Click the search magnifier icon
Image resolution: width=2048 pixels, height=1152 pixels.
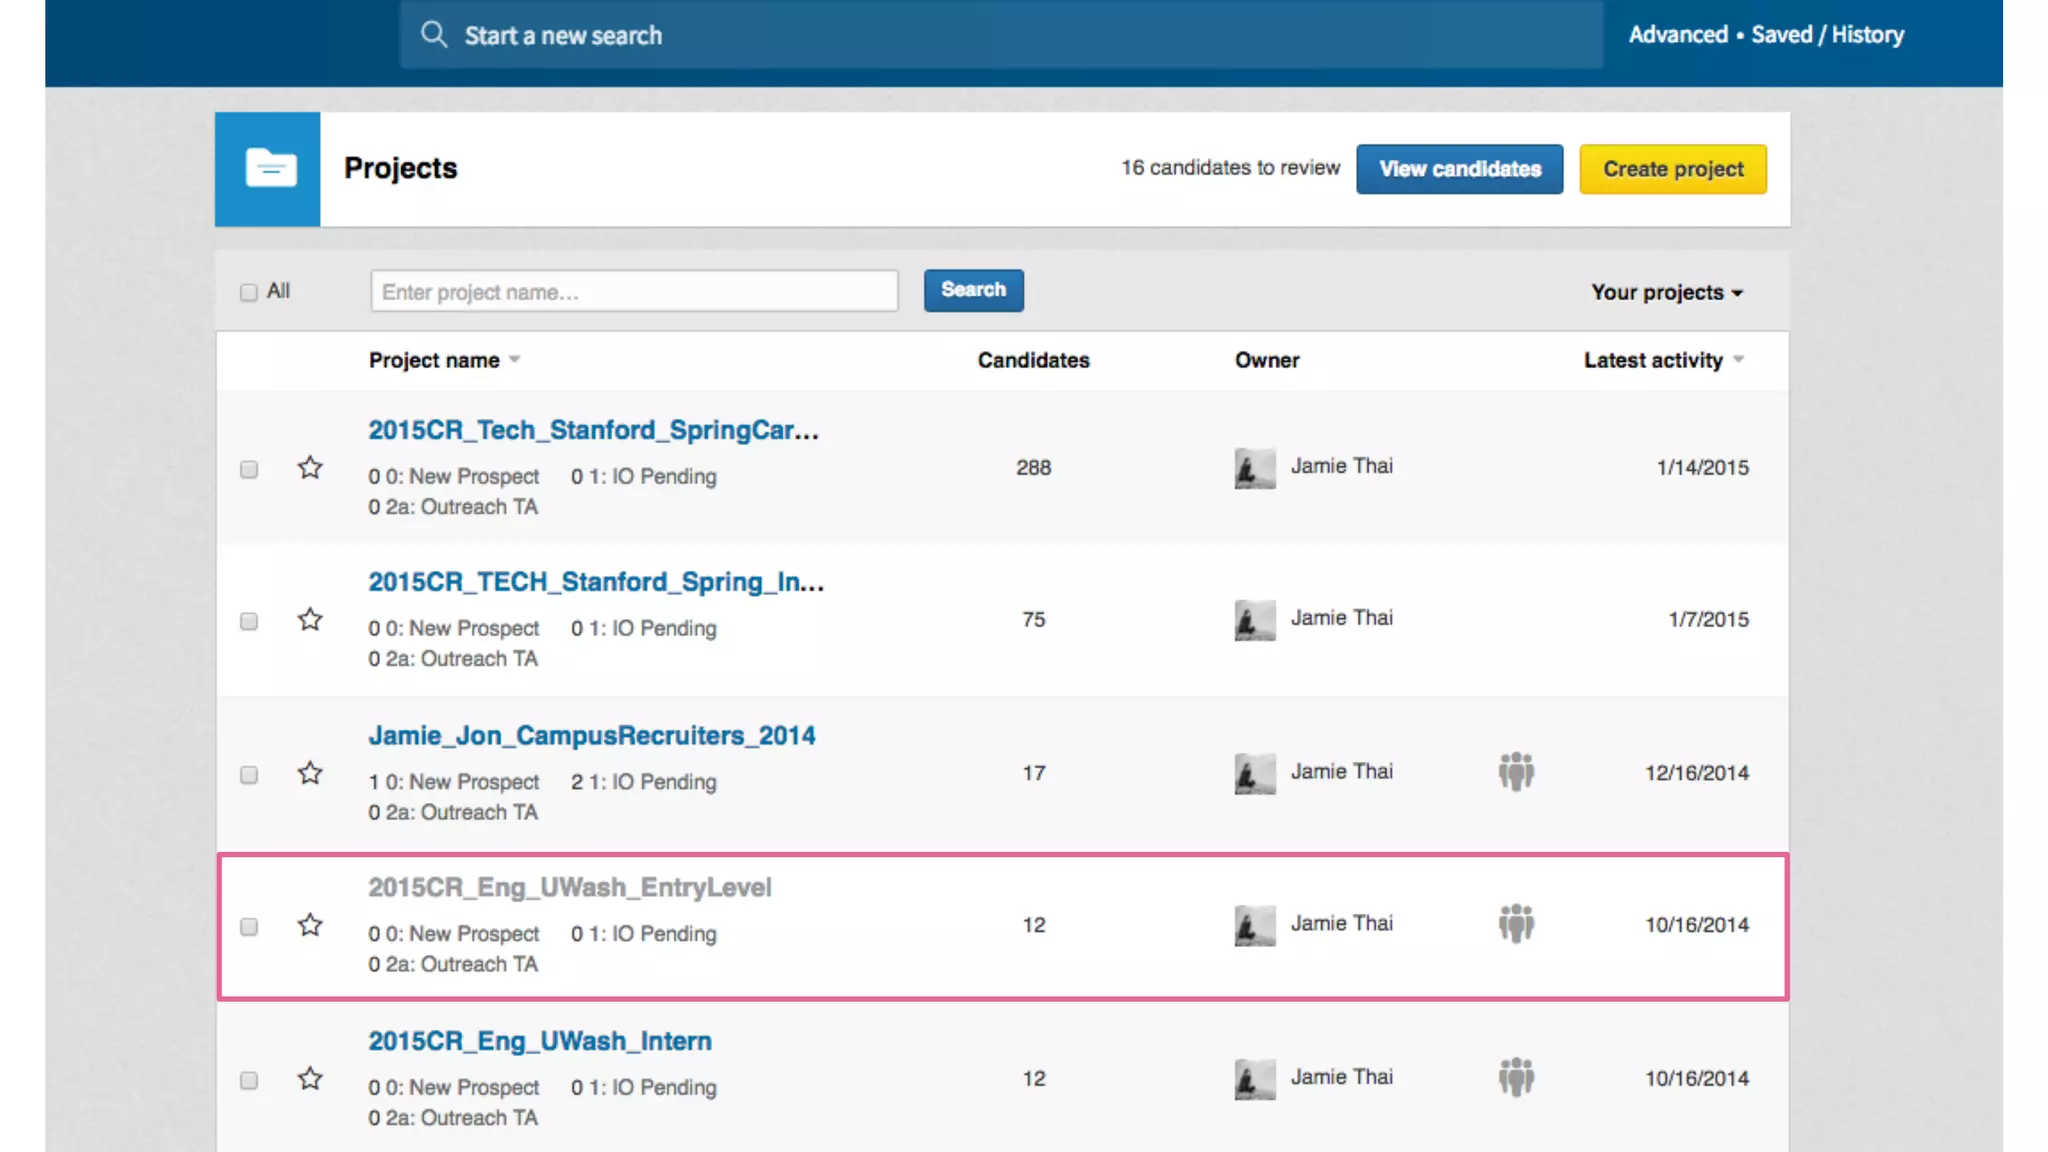433,35
